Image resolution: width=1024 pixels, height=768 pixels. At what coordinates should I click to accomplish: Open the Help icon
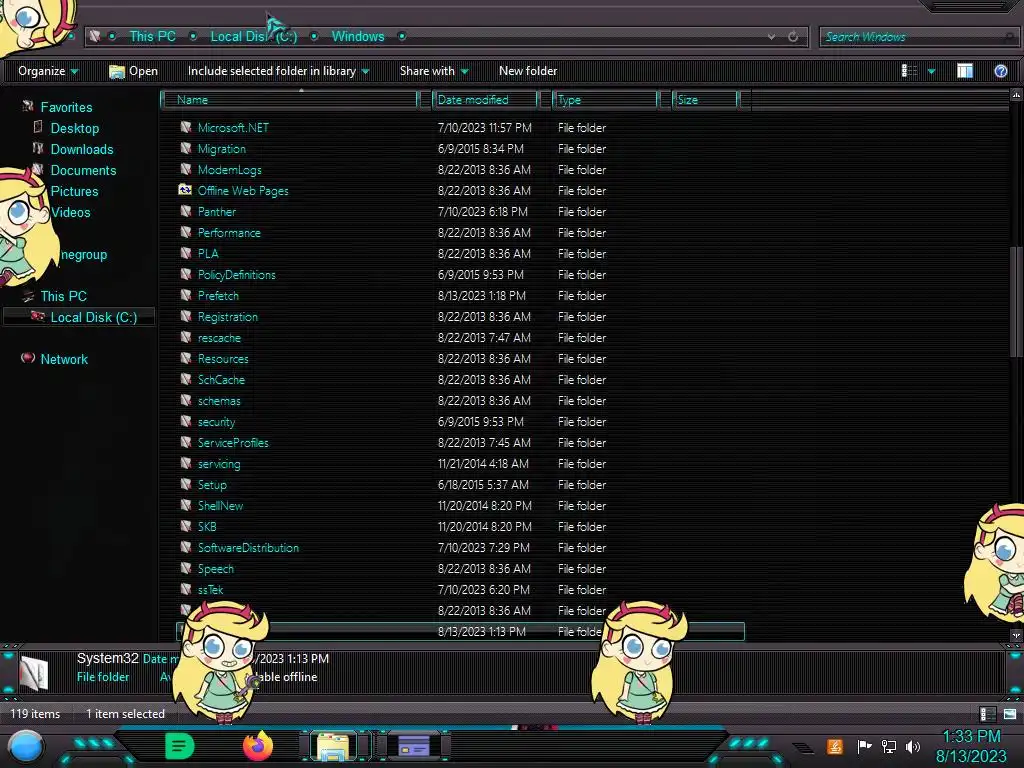point(1000,71)
